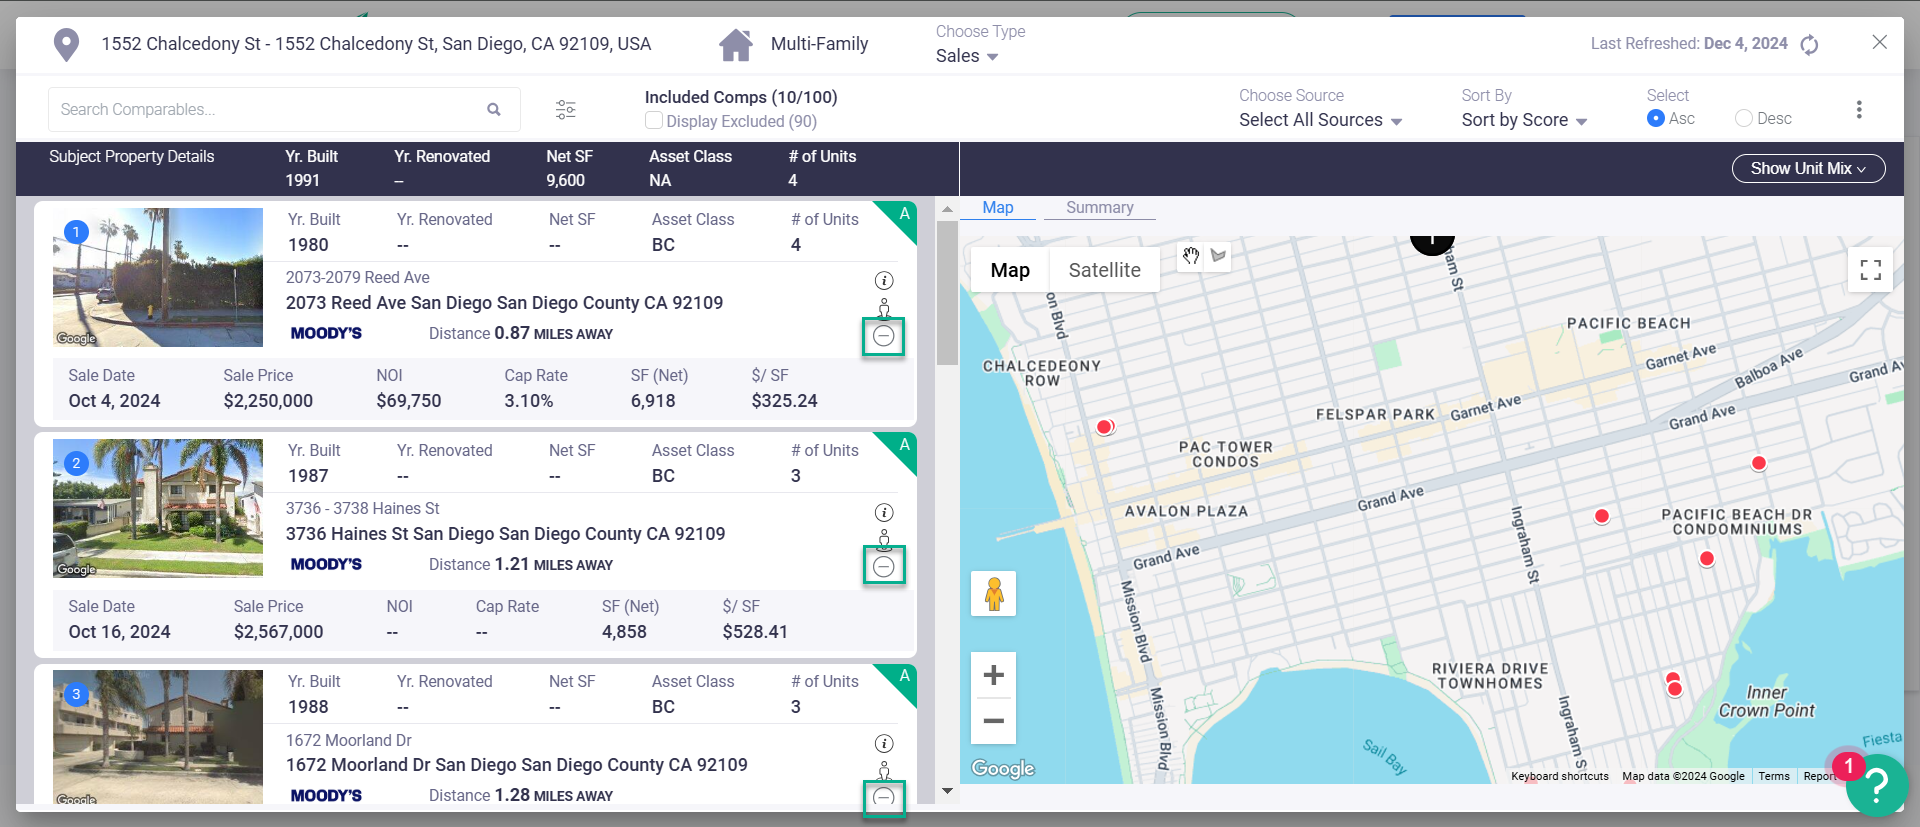Open the 2073 Reed Ave property photo
This screenshot has height=827, width=1920.
(158, 277)
